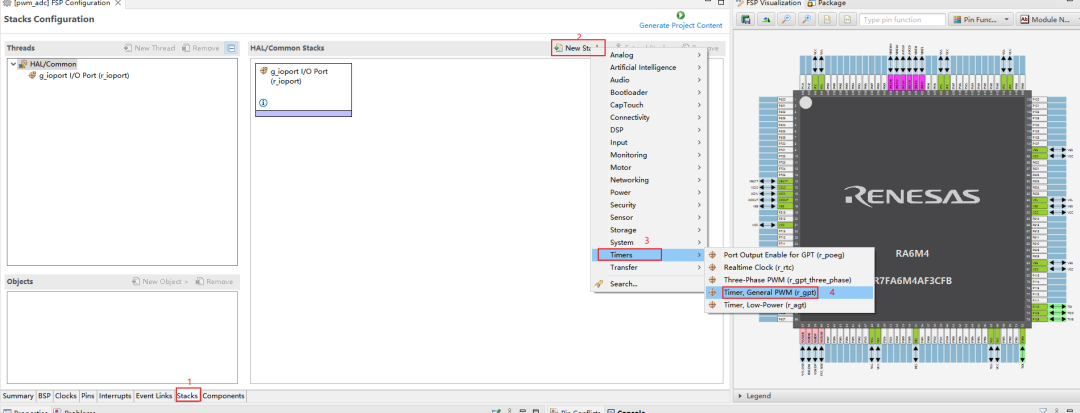Click the collapse-all icon in Threads panel
The image size is (1080, 413).
[x=231, y=48]
